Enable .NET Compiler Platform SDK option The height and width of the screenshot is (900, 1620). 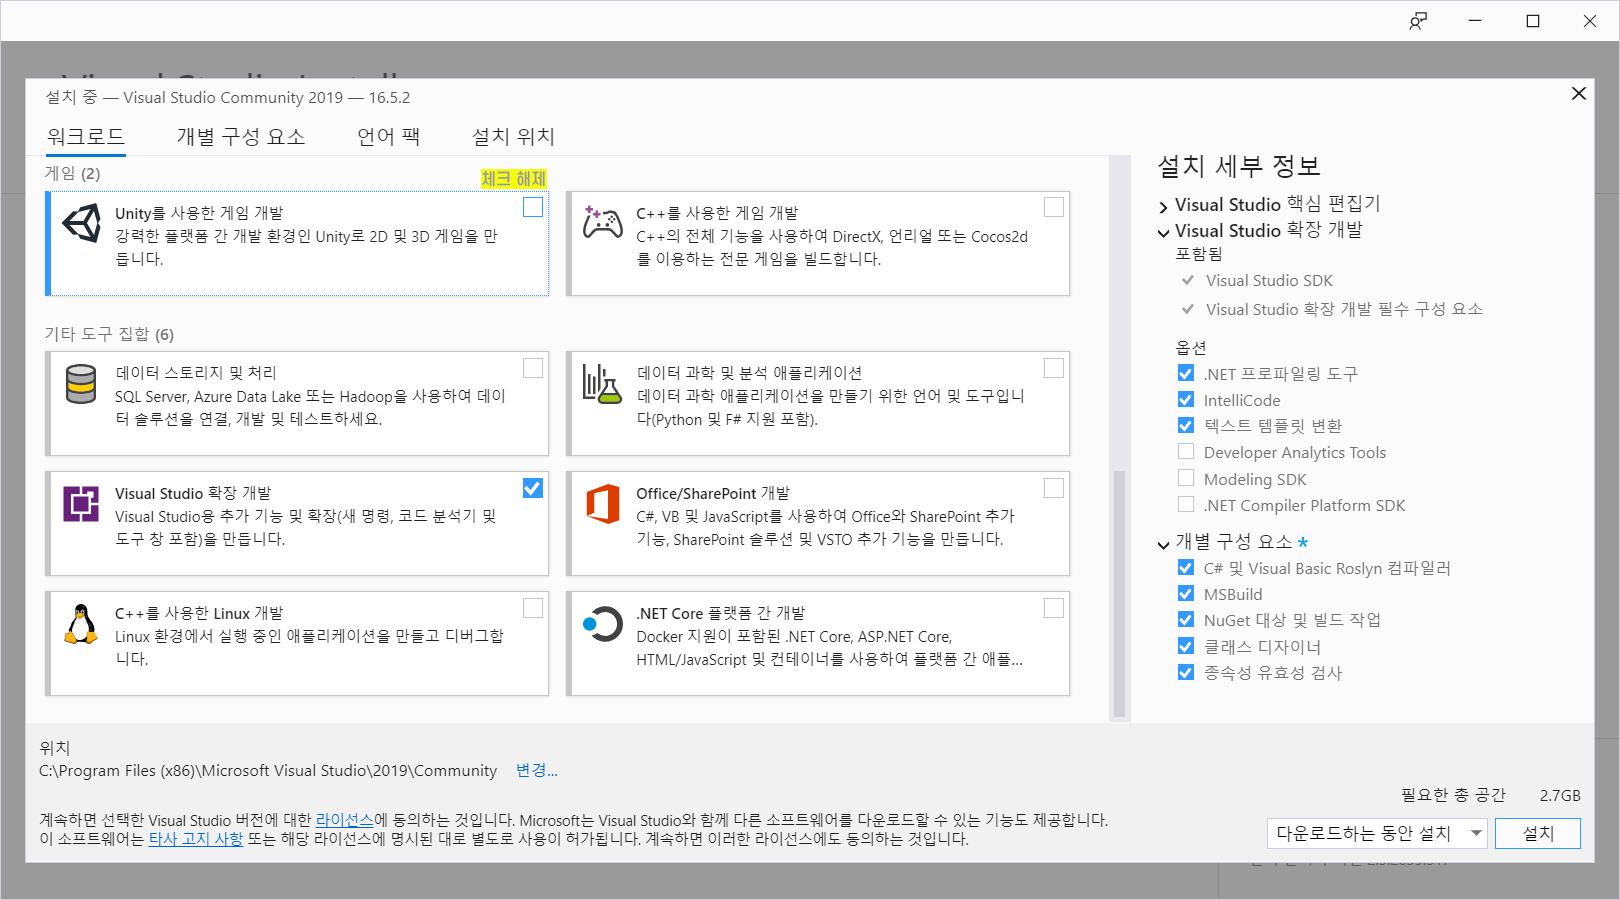[x=1186, y=504]
